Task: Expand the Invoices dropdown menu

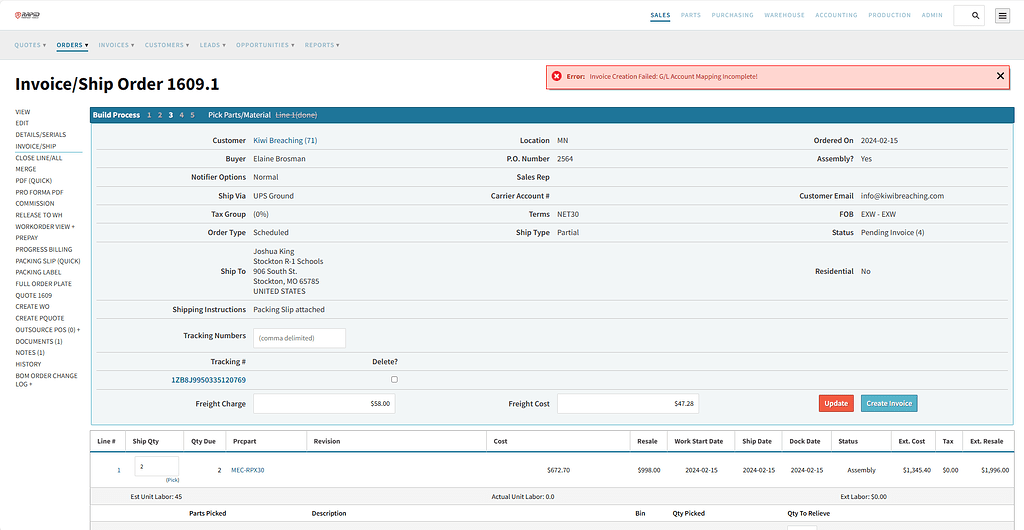Action: tap(116, 45)
